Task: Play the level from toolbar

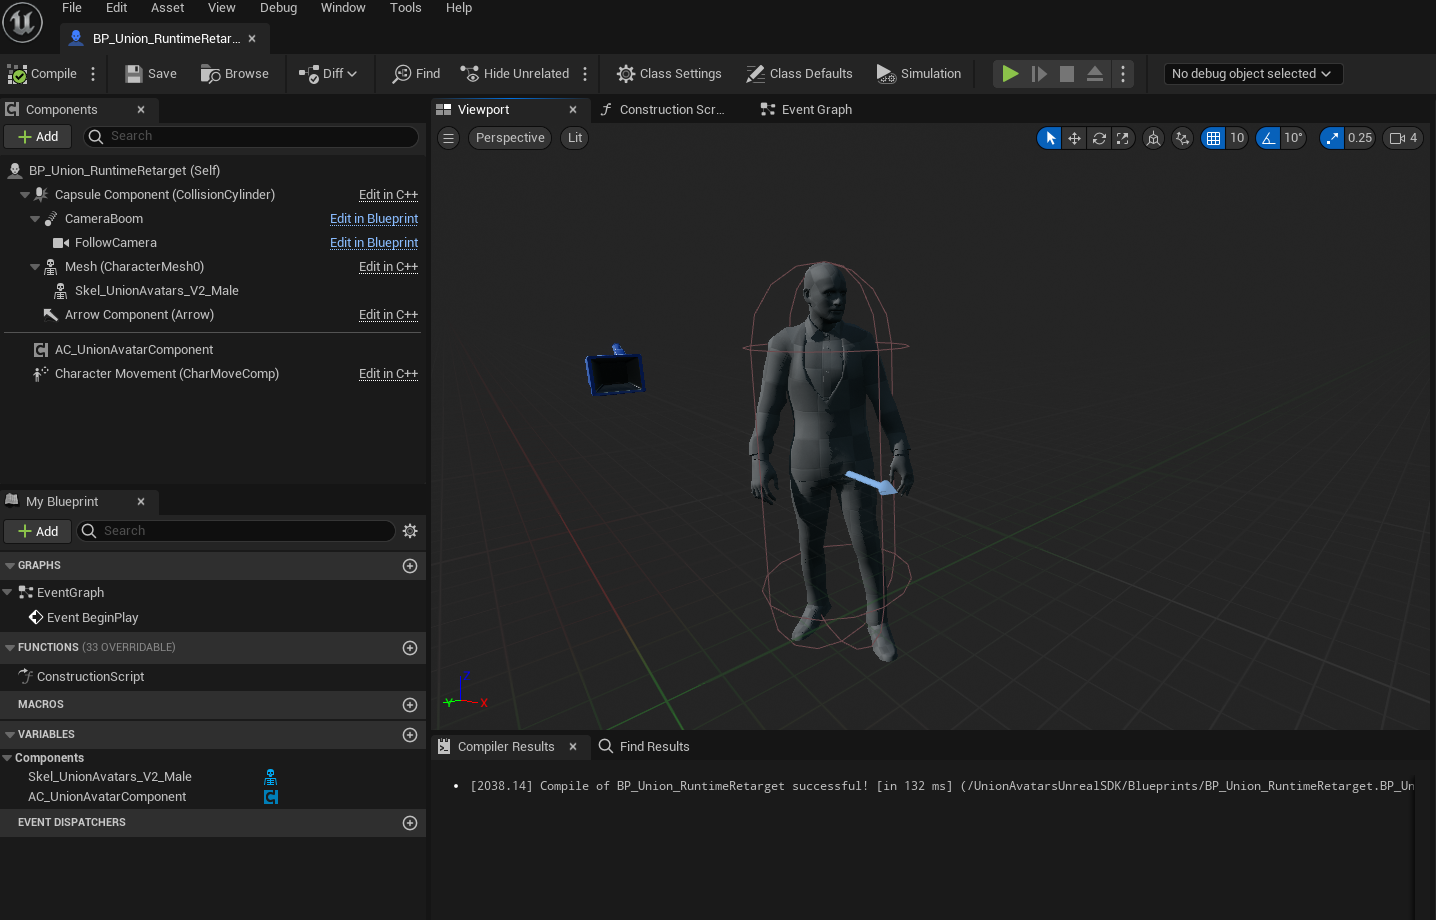Action: (1010, 74)
